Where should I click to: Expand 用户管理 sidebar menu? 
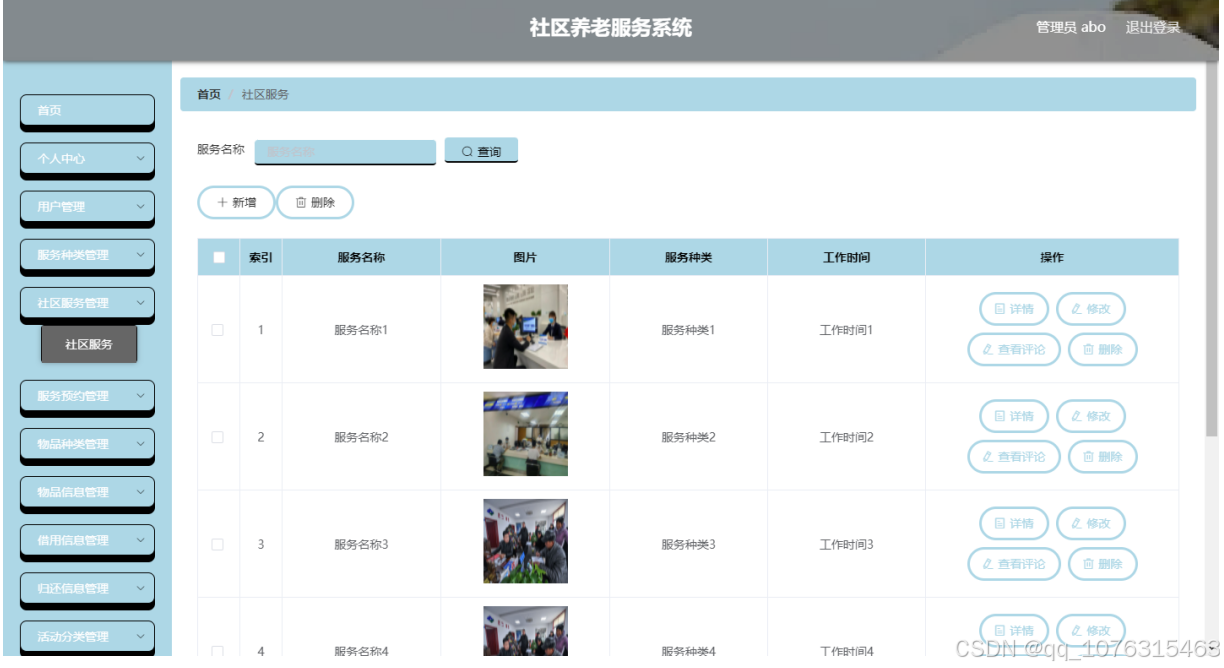pyautogui.click(x=88, y=206)
